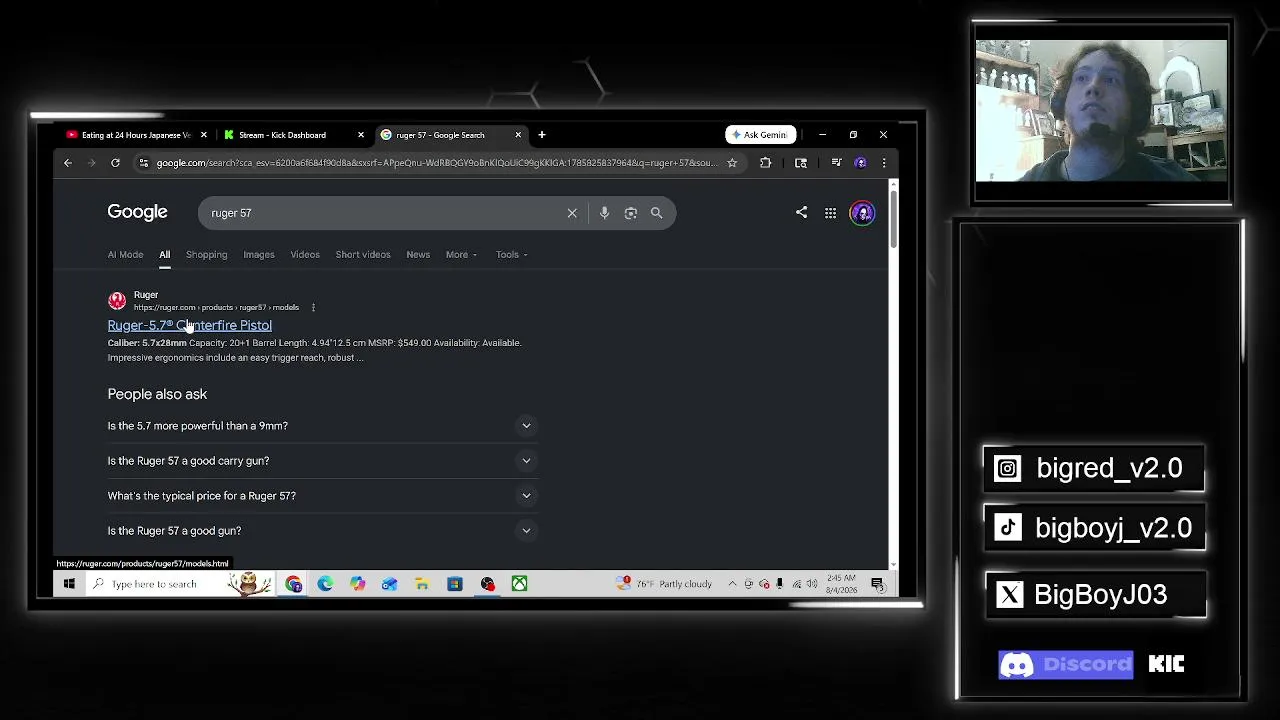
Task: Open a new browser tab
Action: (x=542, y=135)
